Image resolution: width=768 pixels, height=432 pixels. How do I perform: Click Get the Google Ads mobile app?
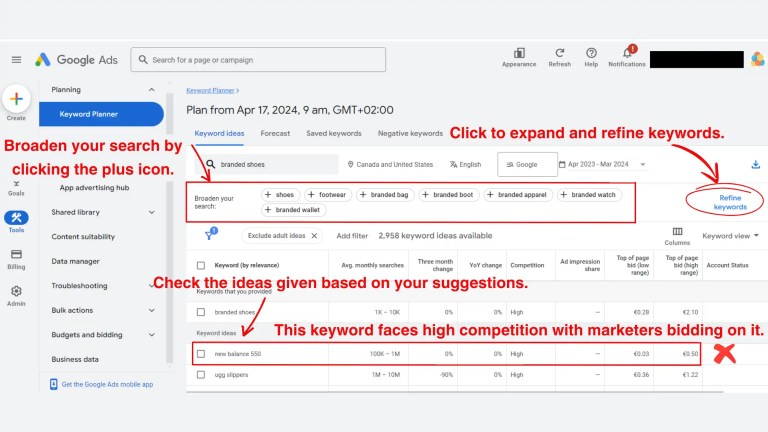[101, 384]
